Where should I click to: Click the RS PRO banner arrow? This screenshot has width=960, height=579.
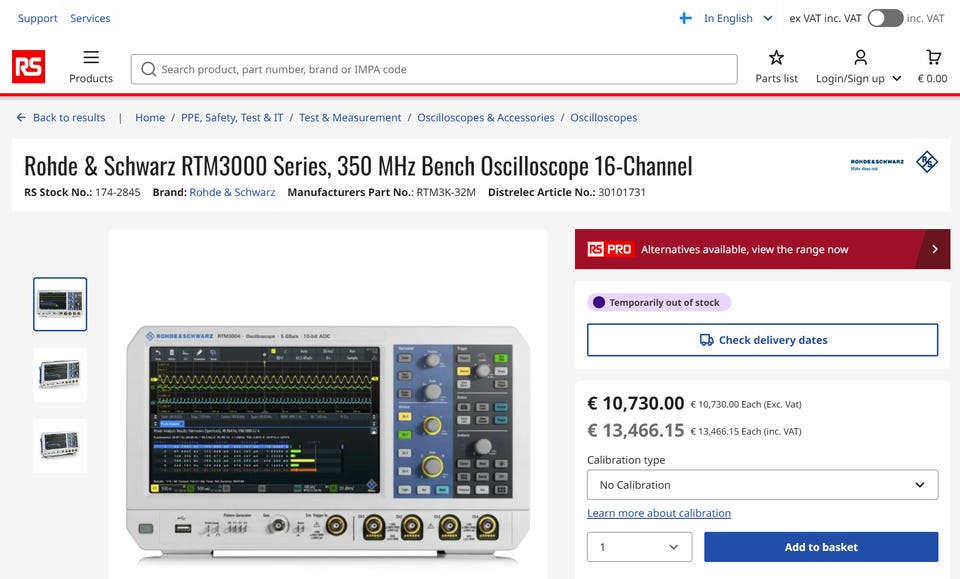tap(935, 249)
